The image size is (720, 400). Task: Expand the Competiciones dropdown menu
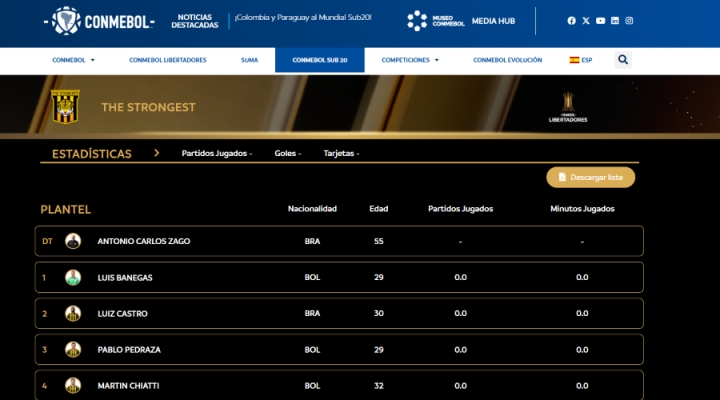[x=410, y=60]
